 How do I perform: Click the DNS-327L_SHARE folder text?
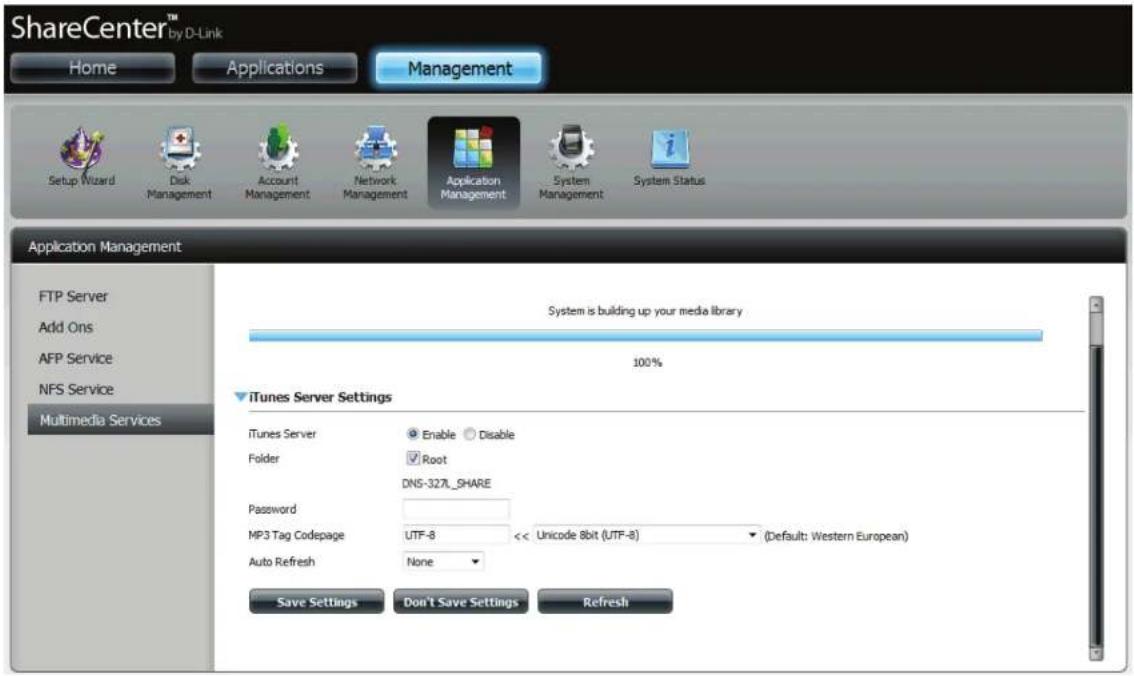pos(446,484)
